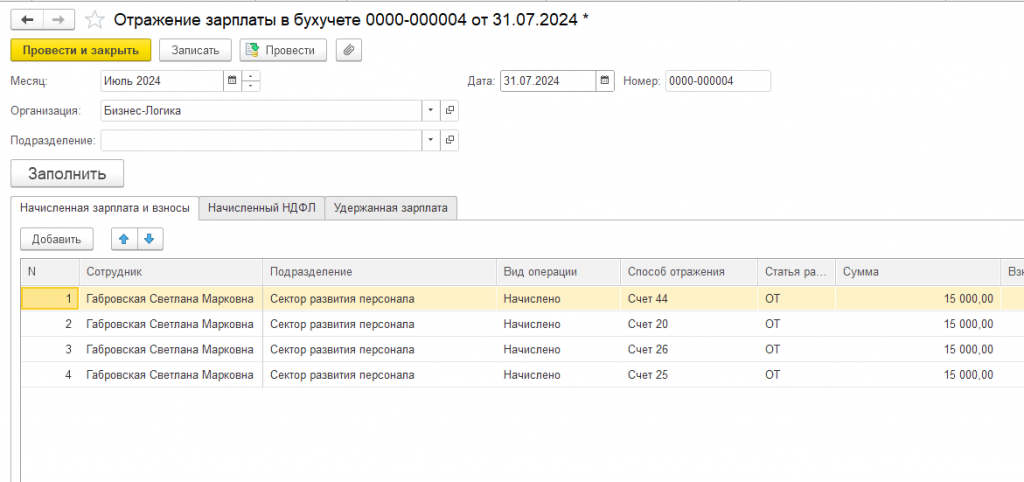Select the 15 000,00 amount in row 3
1024x482 pixels.
[x=918, y=349]
